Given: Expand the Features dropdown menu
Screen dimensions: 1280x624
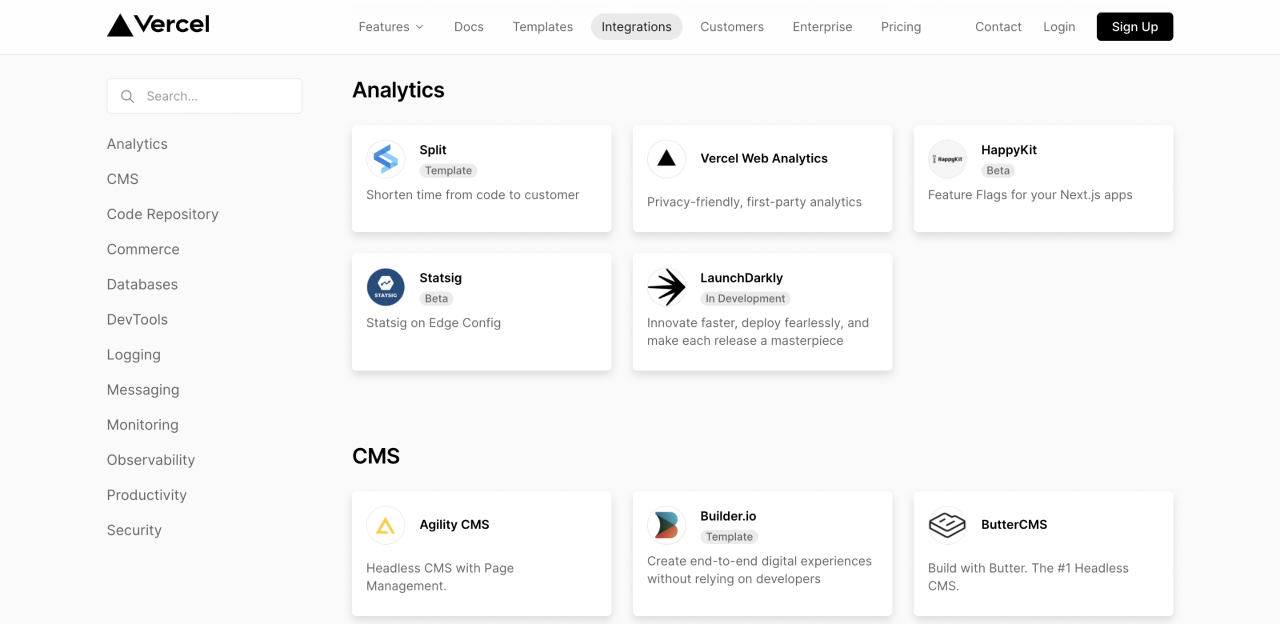Looking at the screenshot, I should (391, 27).
